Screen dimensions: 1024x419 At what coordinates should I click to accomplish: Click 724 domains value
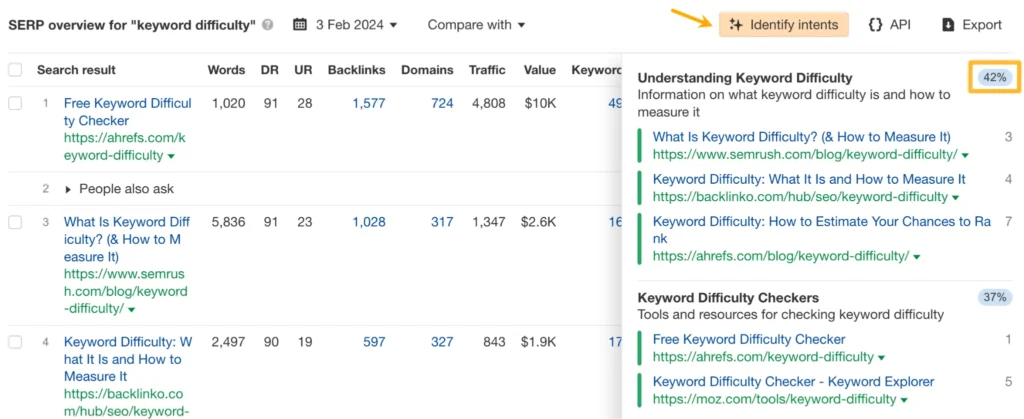click(442, 102)
